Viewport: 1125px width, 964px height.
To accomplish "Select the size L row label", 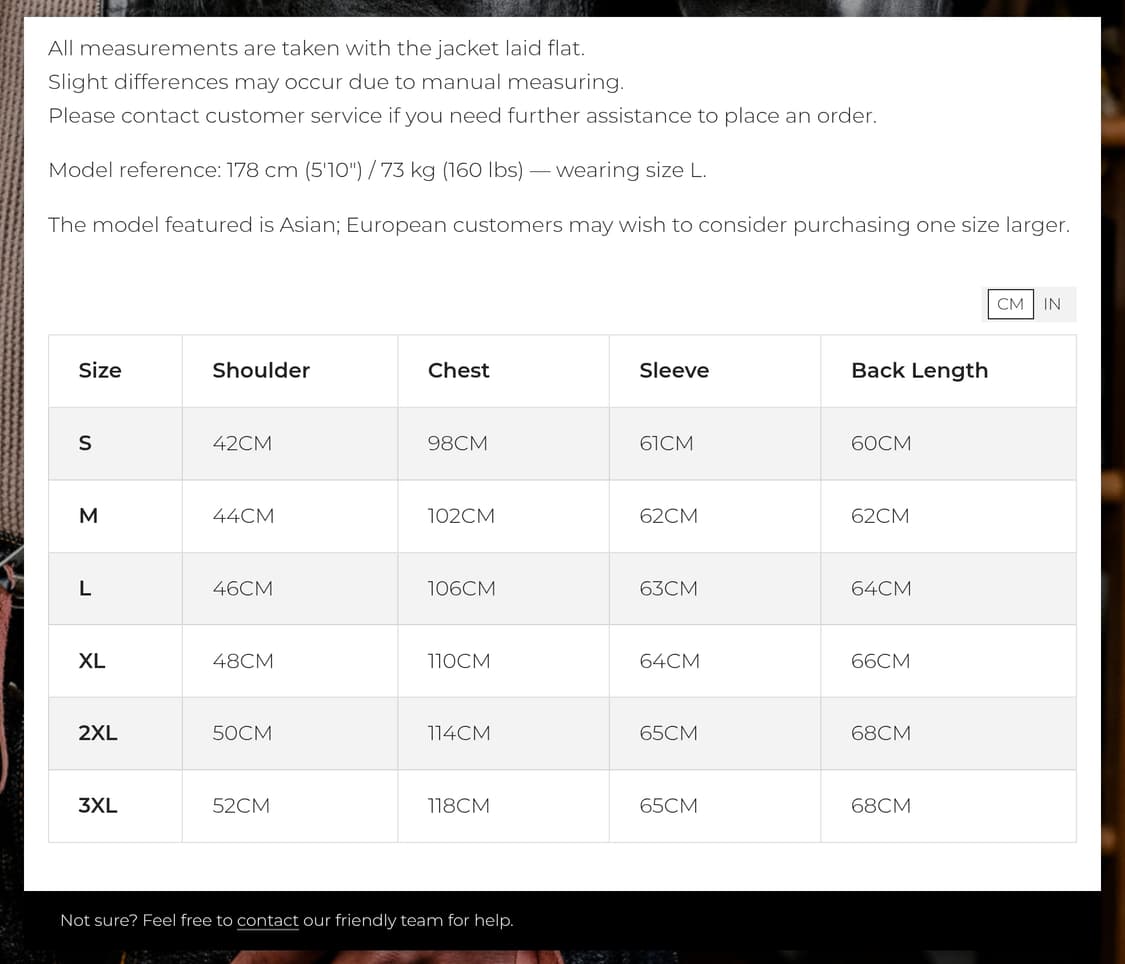I will (x=85, y=588).
